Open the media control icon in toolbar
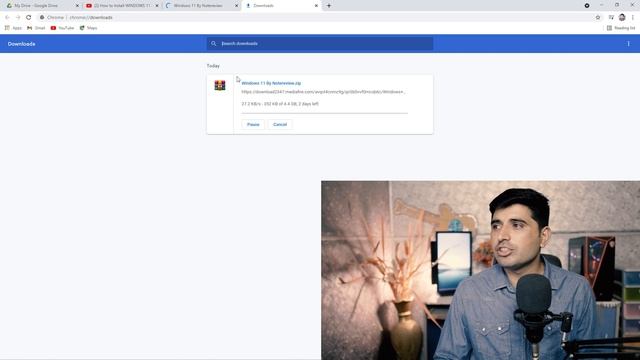This screenshot has width=640, height=360. 611,18
